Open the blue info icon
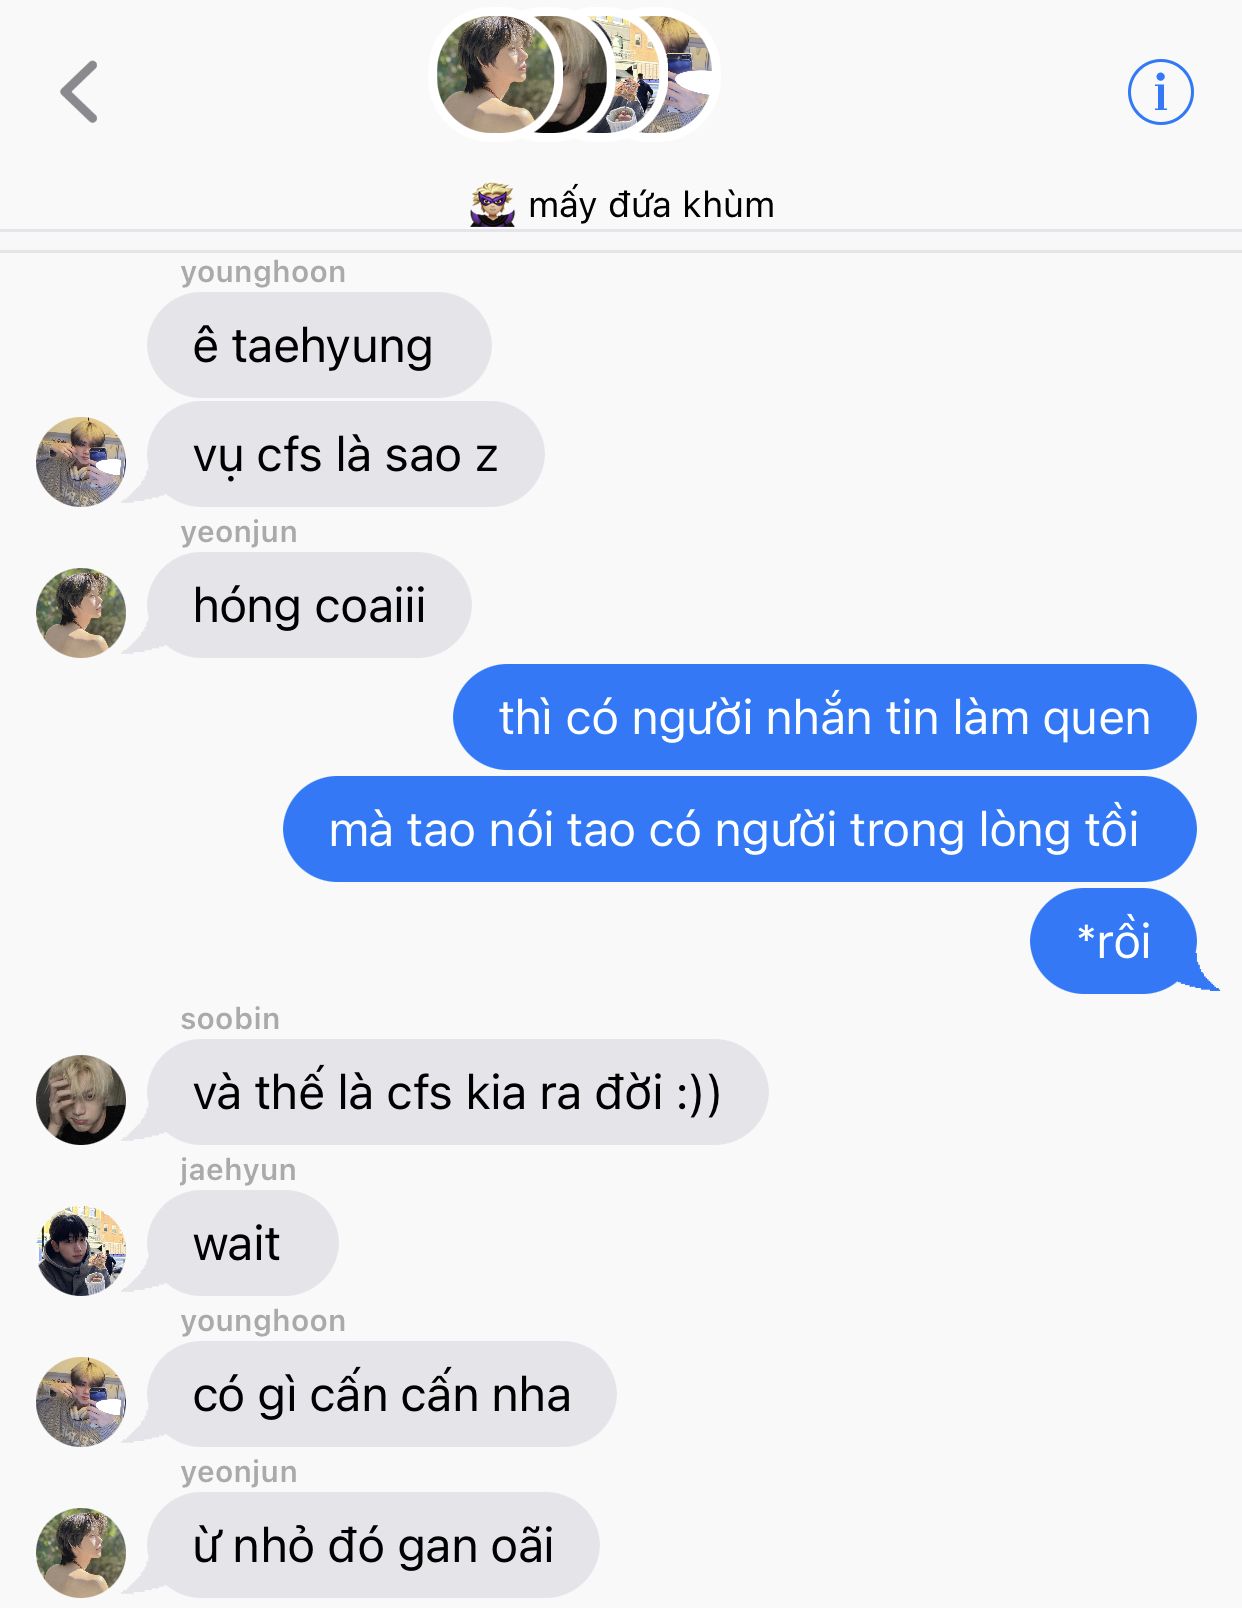Screen dimensions: 1242x1608 pos(1160,92)
